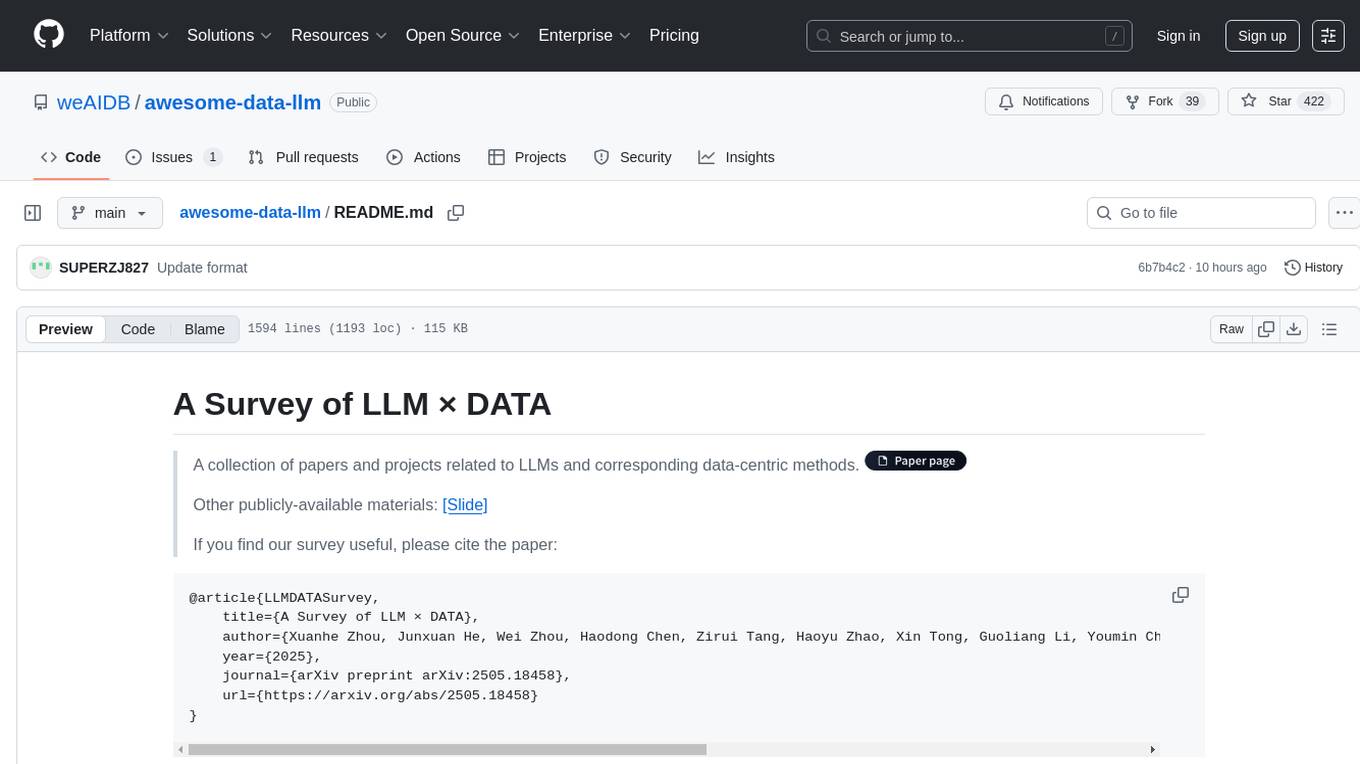Expand the Enterprise menu
1360x764 pixels.
584,35
